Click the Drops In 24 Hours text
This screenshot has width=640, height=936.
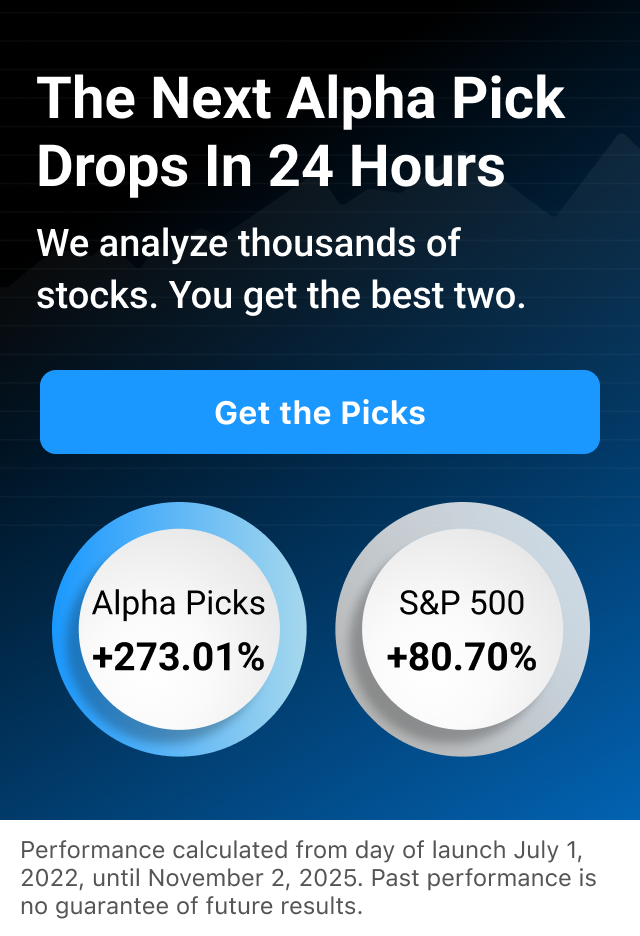(270, 167)
